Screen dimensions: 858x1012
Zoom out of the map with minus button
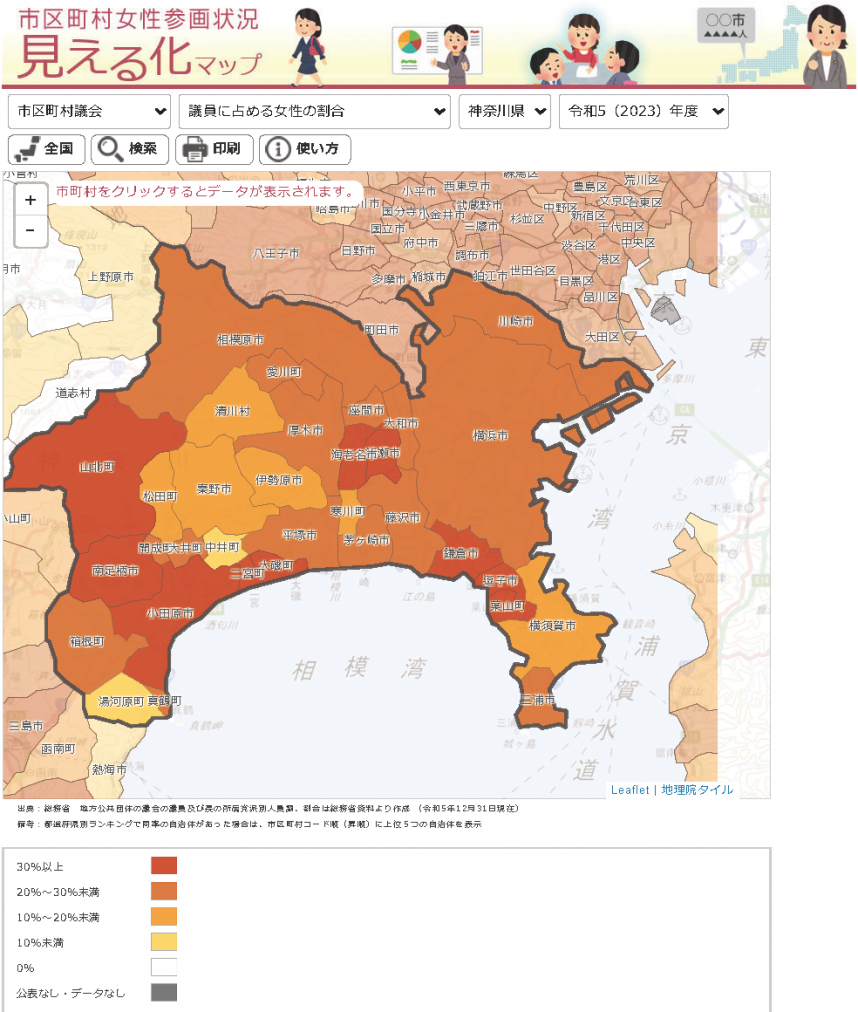tap(30, 230)
